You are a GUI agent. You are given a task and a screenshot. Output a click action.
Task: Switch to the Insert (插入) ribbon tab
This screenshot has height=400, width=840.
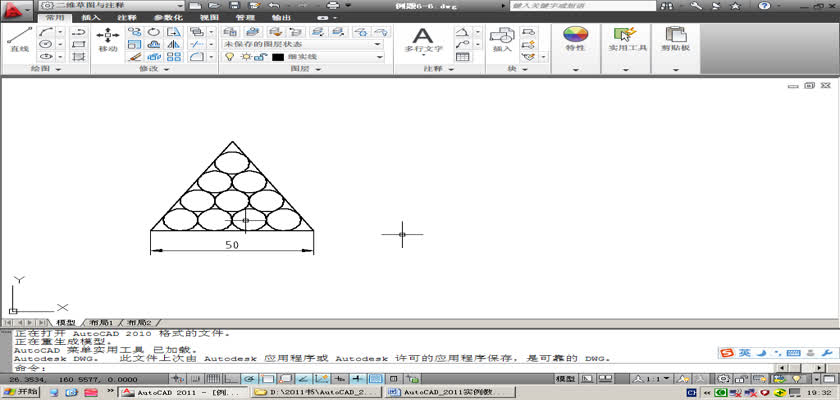(90, 18)
